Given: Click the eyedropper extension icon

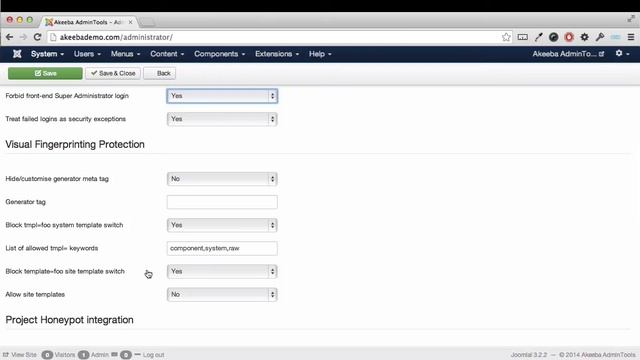Looking at the screenshot, I should point(538,37).
